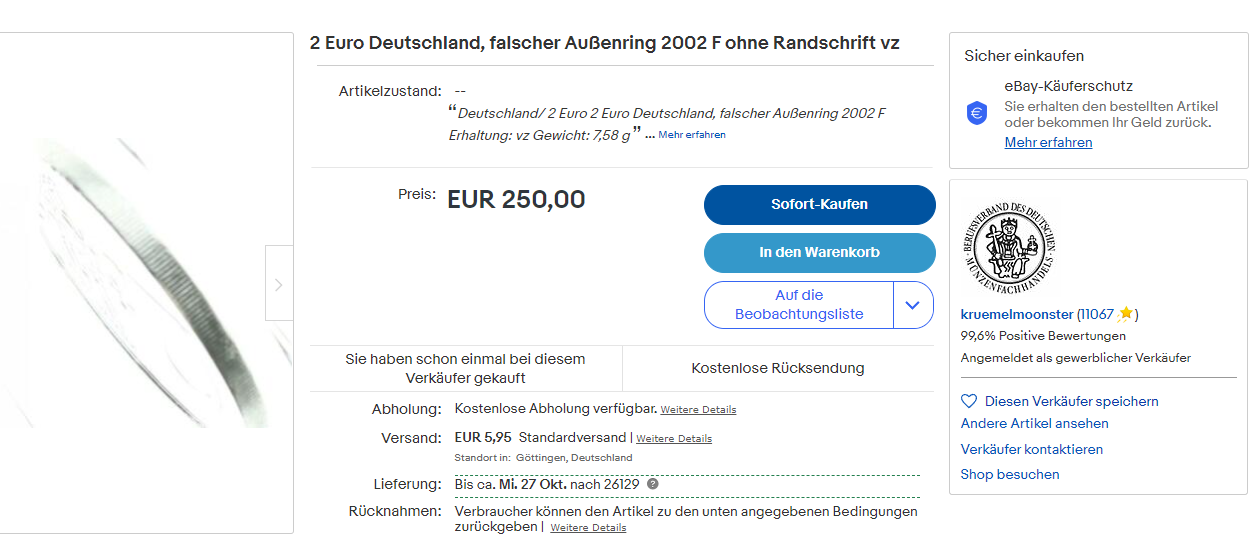Viewport: 1254px width, 534px height.
Task: Open Shop besuchen link
Action: pos(1010,474)
